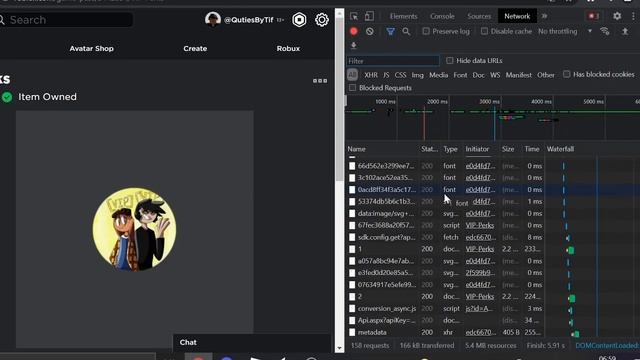
Task: Open VIP-Perks initiator link for 67fec3688a20f57 row
Action: point(480,225)
